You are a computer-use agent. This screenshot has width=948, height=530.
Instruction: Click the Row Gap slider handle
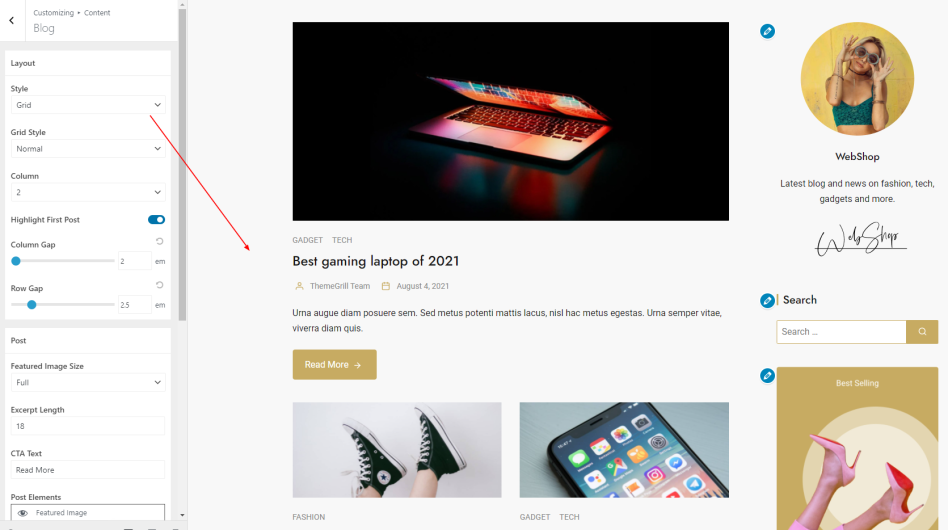pyautogui.click(x=31, y=305)
